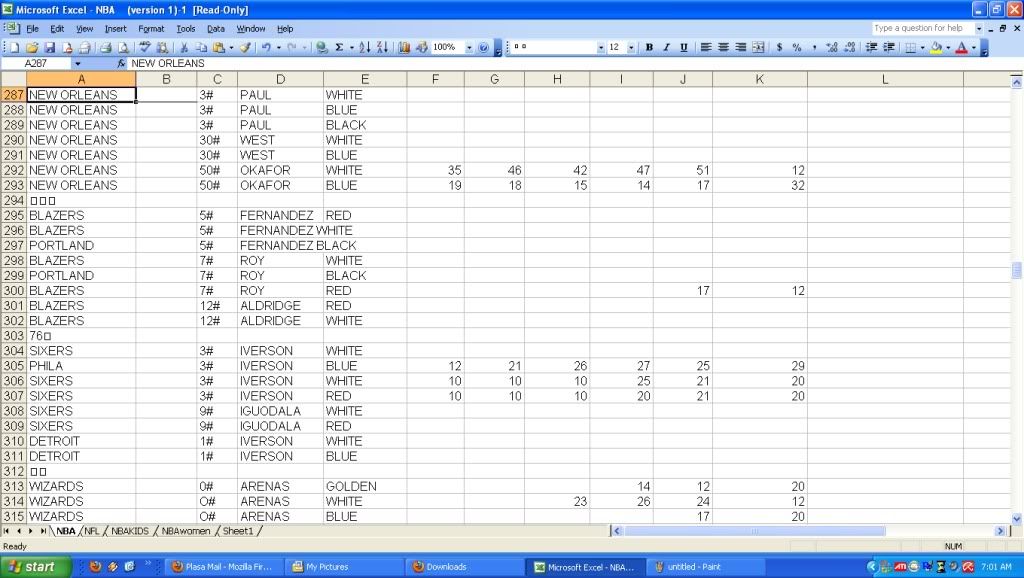1024x578 pixels.
Task: Click the horizontal scrollbar thumb
Action: [755, 531]
